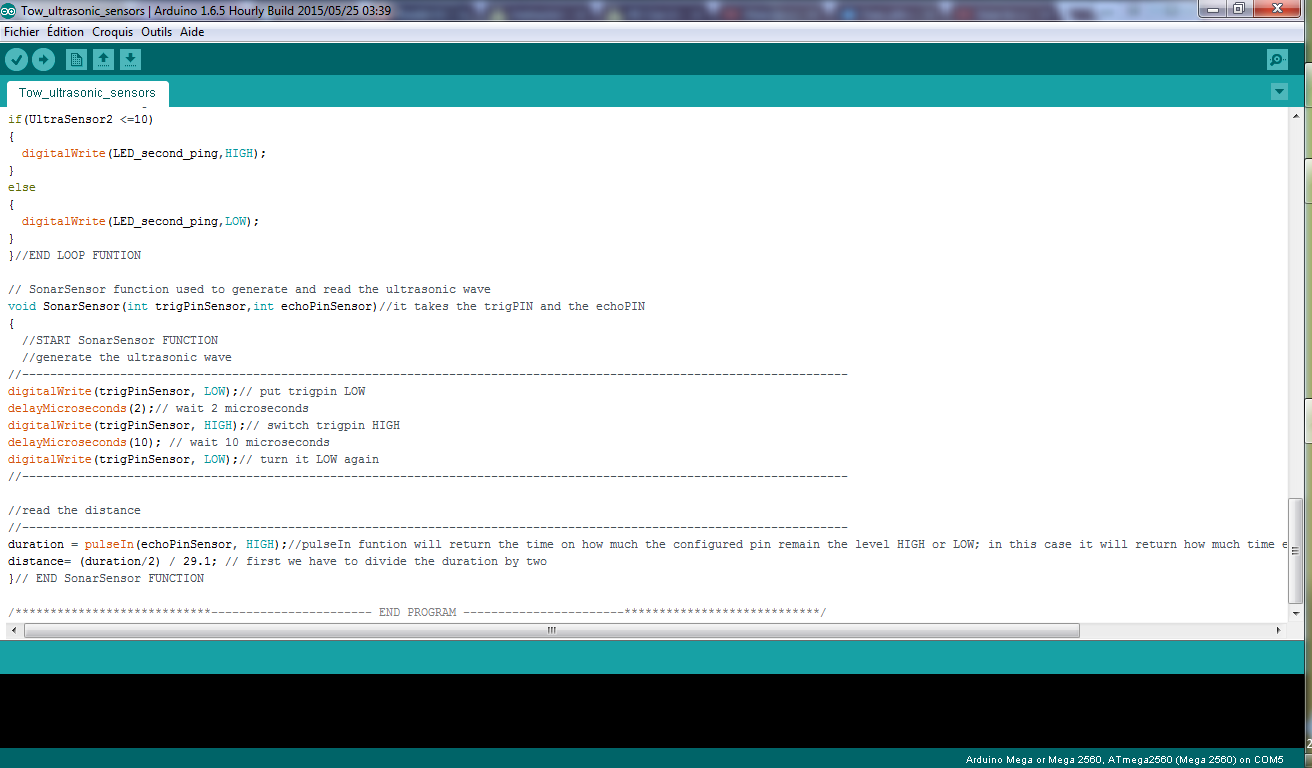This screenshot has width=1312, height=768.
Task: Save the sketch via Save icon
Action: pyautogui.click(x=130, y=59)
